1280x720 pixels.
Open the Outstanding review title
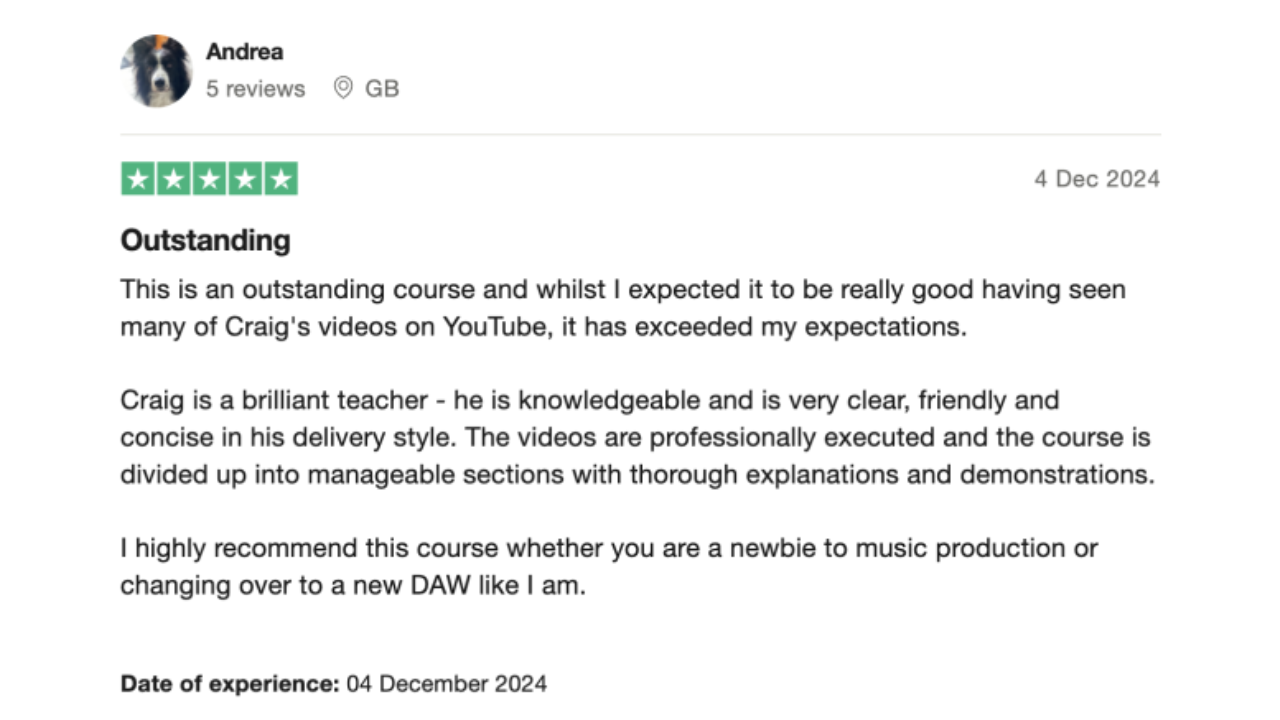pyautogui.click(x=205, y=240)
